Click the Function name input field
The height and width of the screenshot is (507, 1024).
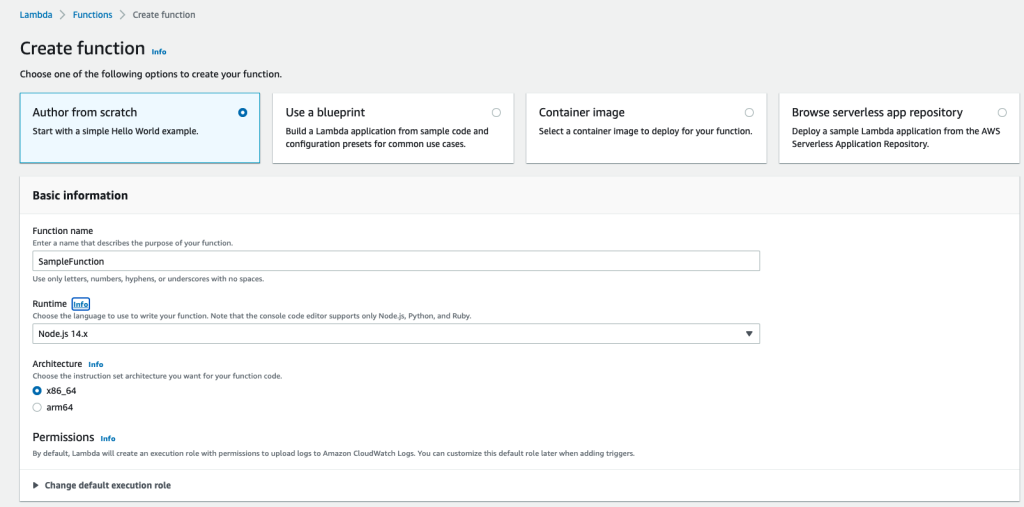point(396,261)
